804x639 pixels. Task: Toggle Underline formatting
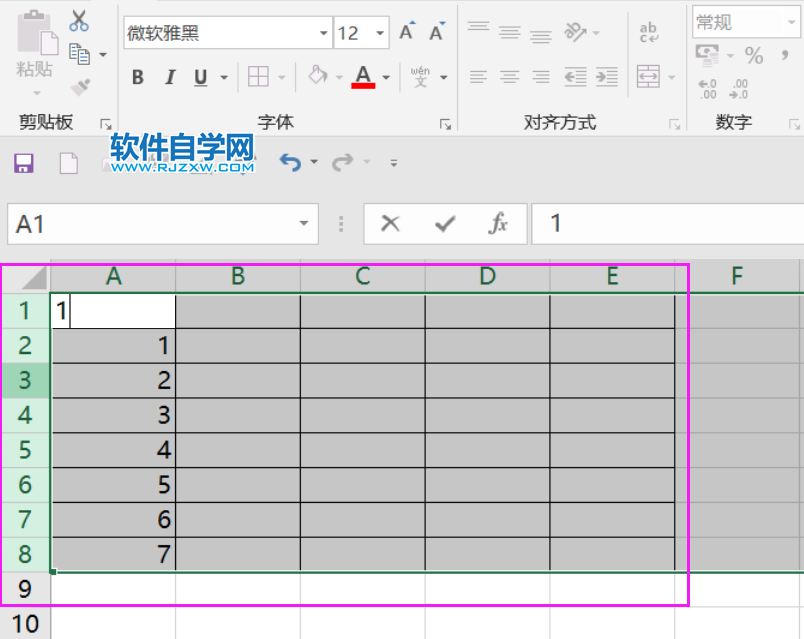pos(198,76)
